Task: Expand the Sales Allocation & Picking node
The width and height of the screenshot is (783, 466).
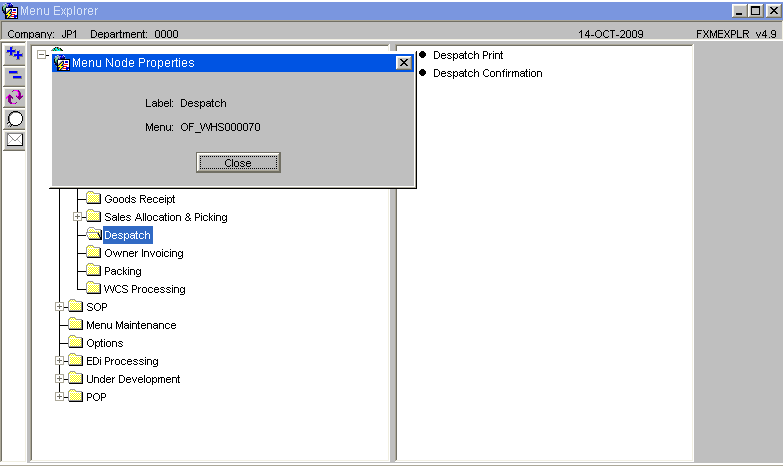Action: pyautogui.click(x=77, y=217)
